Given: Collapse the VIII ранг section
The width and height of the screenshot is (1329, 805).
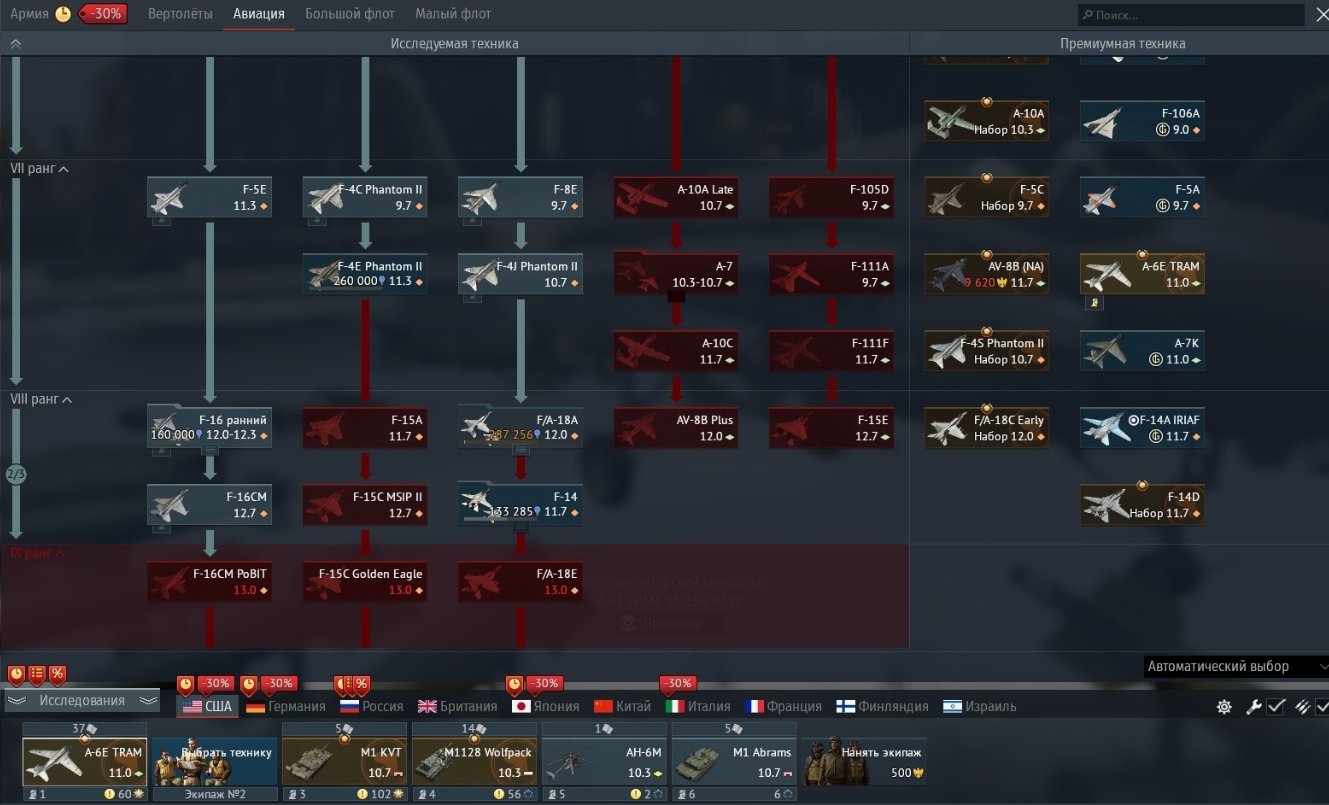Looking at the screenshot, I should click(x=41, y=399).
